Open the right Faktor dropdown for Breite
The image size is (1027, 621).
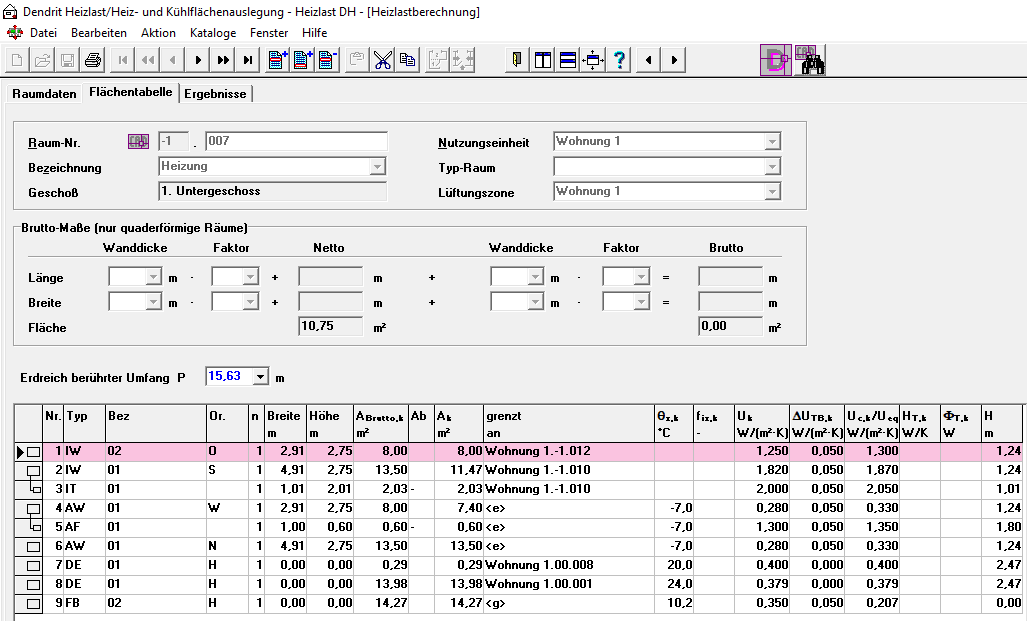pyautogui.click(x=641, y=302)
